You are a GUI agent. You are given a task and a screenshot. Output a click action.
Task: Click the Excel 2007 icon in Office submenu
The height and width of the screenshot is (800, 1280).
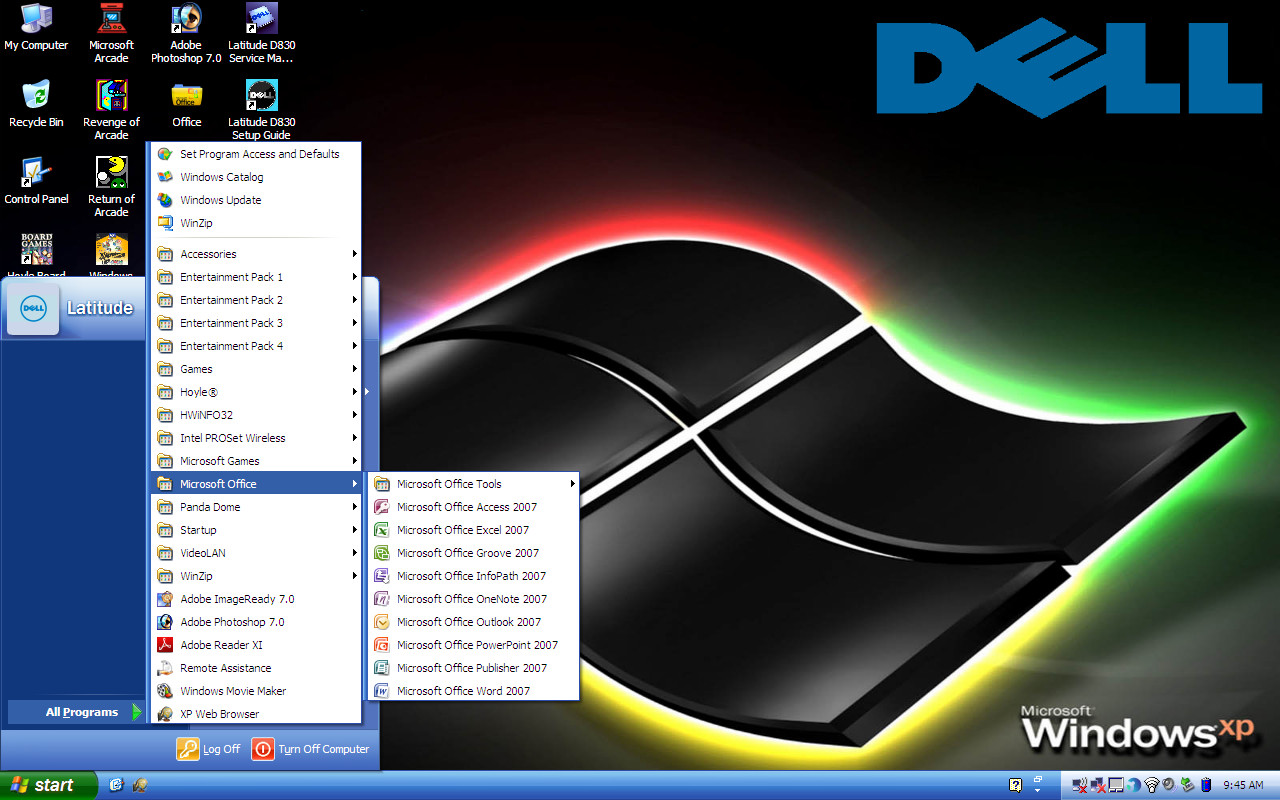click(381, 530)
